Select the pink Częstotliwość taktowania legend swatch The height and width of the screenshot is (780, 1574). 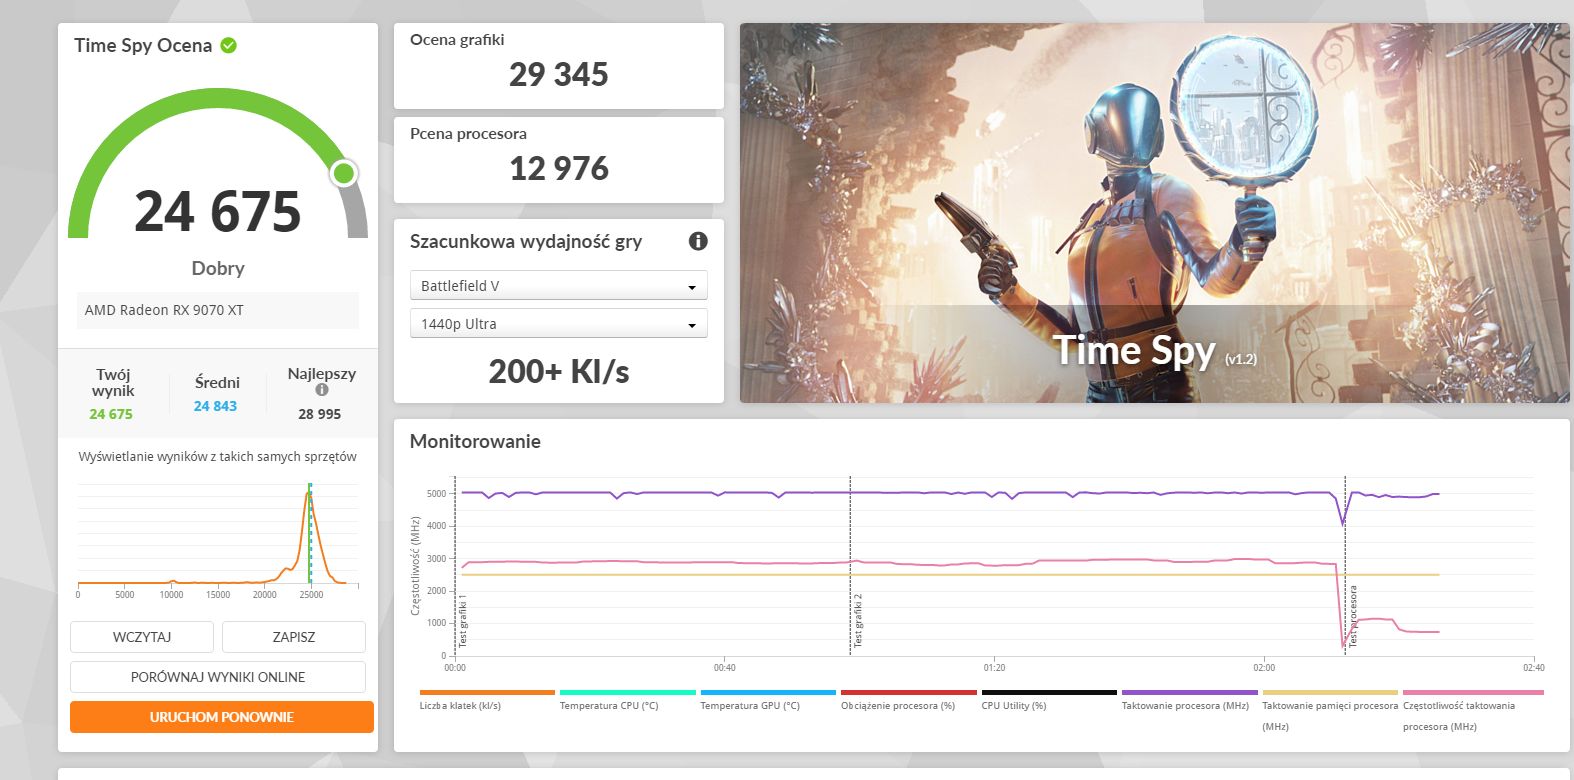tap(1473, 692)
